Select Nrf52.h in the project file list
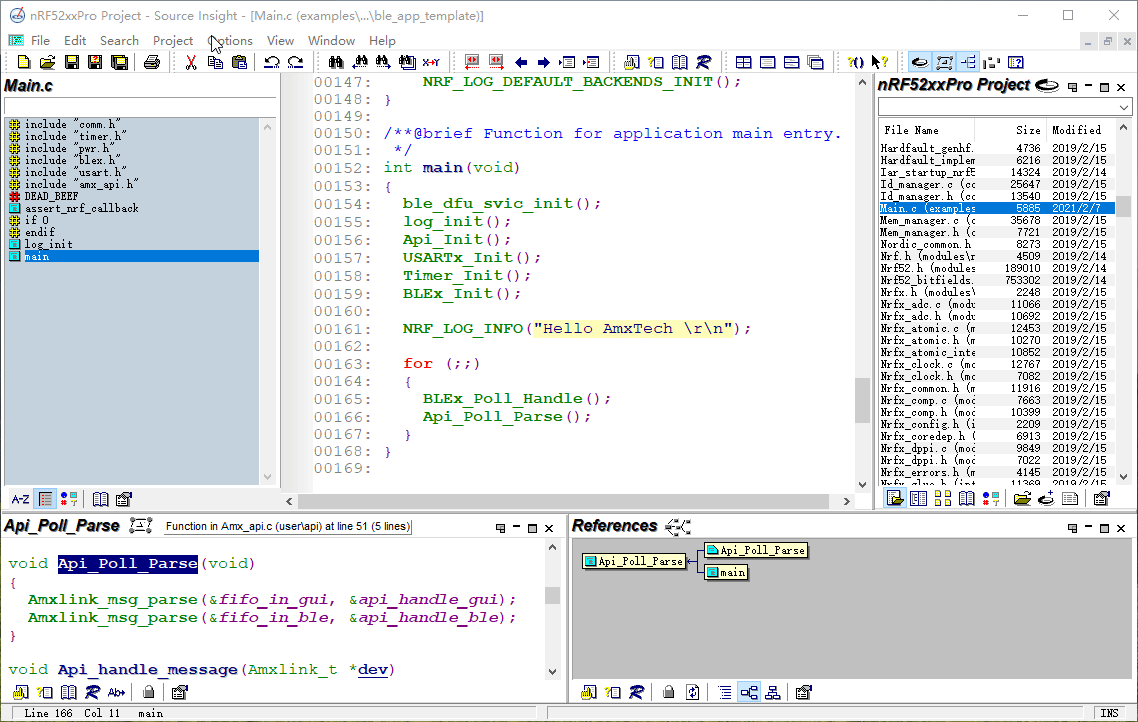 tap(996, 268)
